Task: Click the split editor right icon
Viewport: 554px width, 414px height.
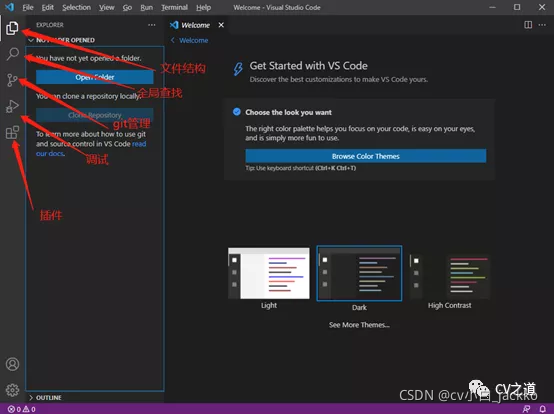Action: pyautogui.click(x=528, y=25)
